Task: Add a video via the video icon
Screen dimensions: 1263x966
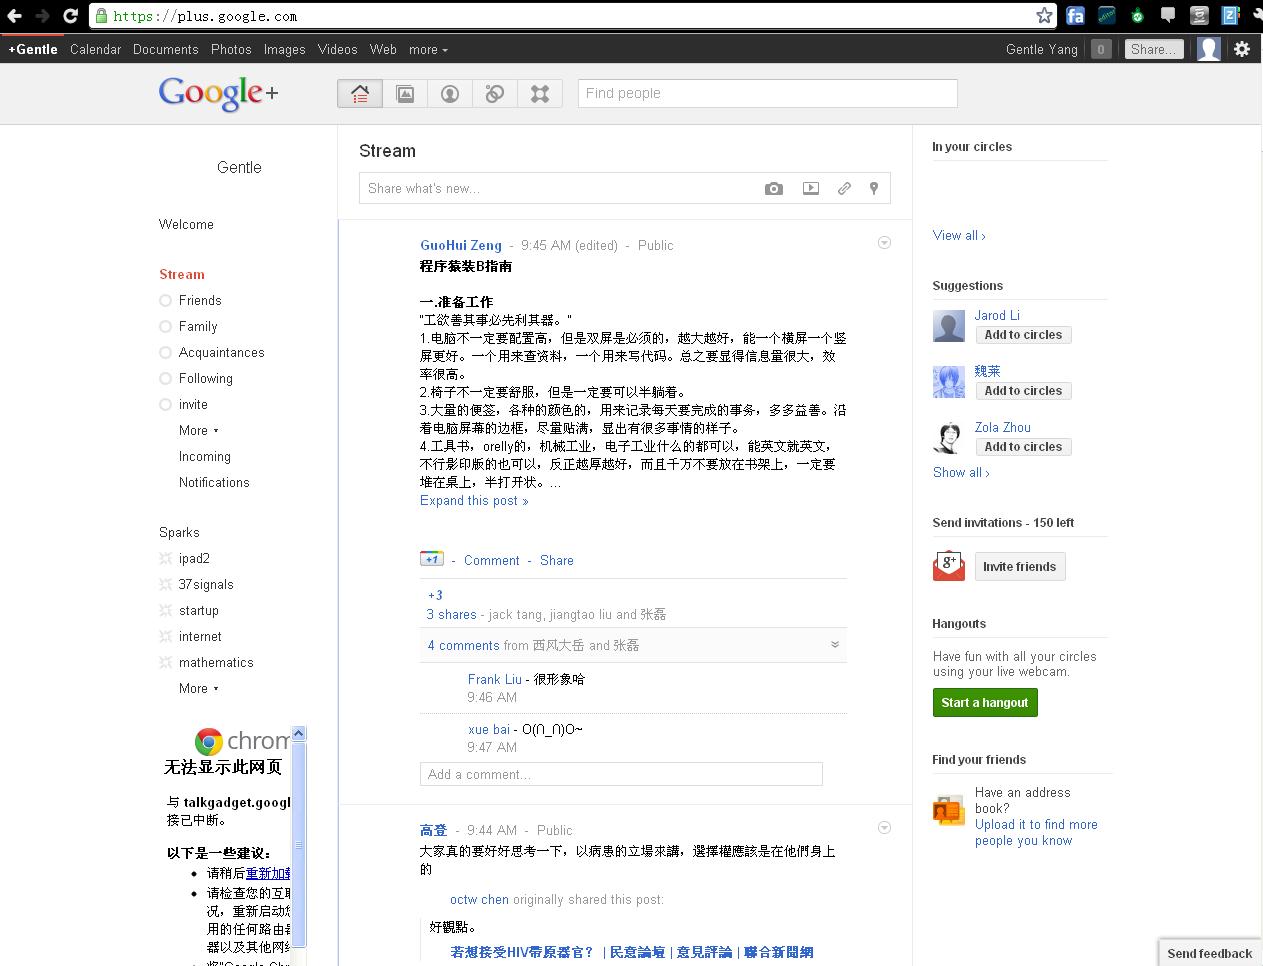Action: tap(810, 188)
